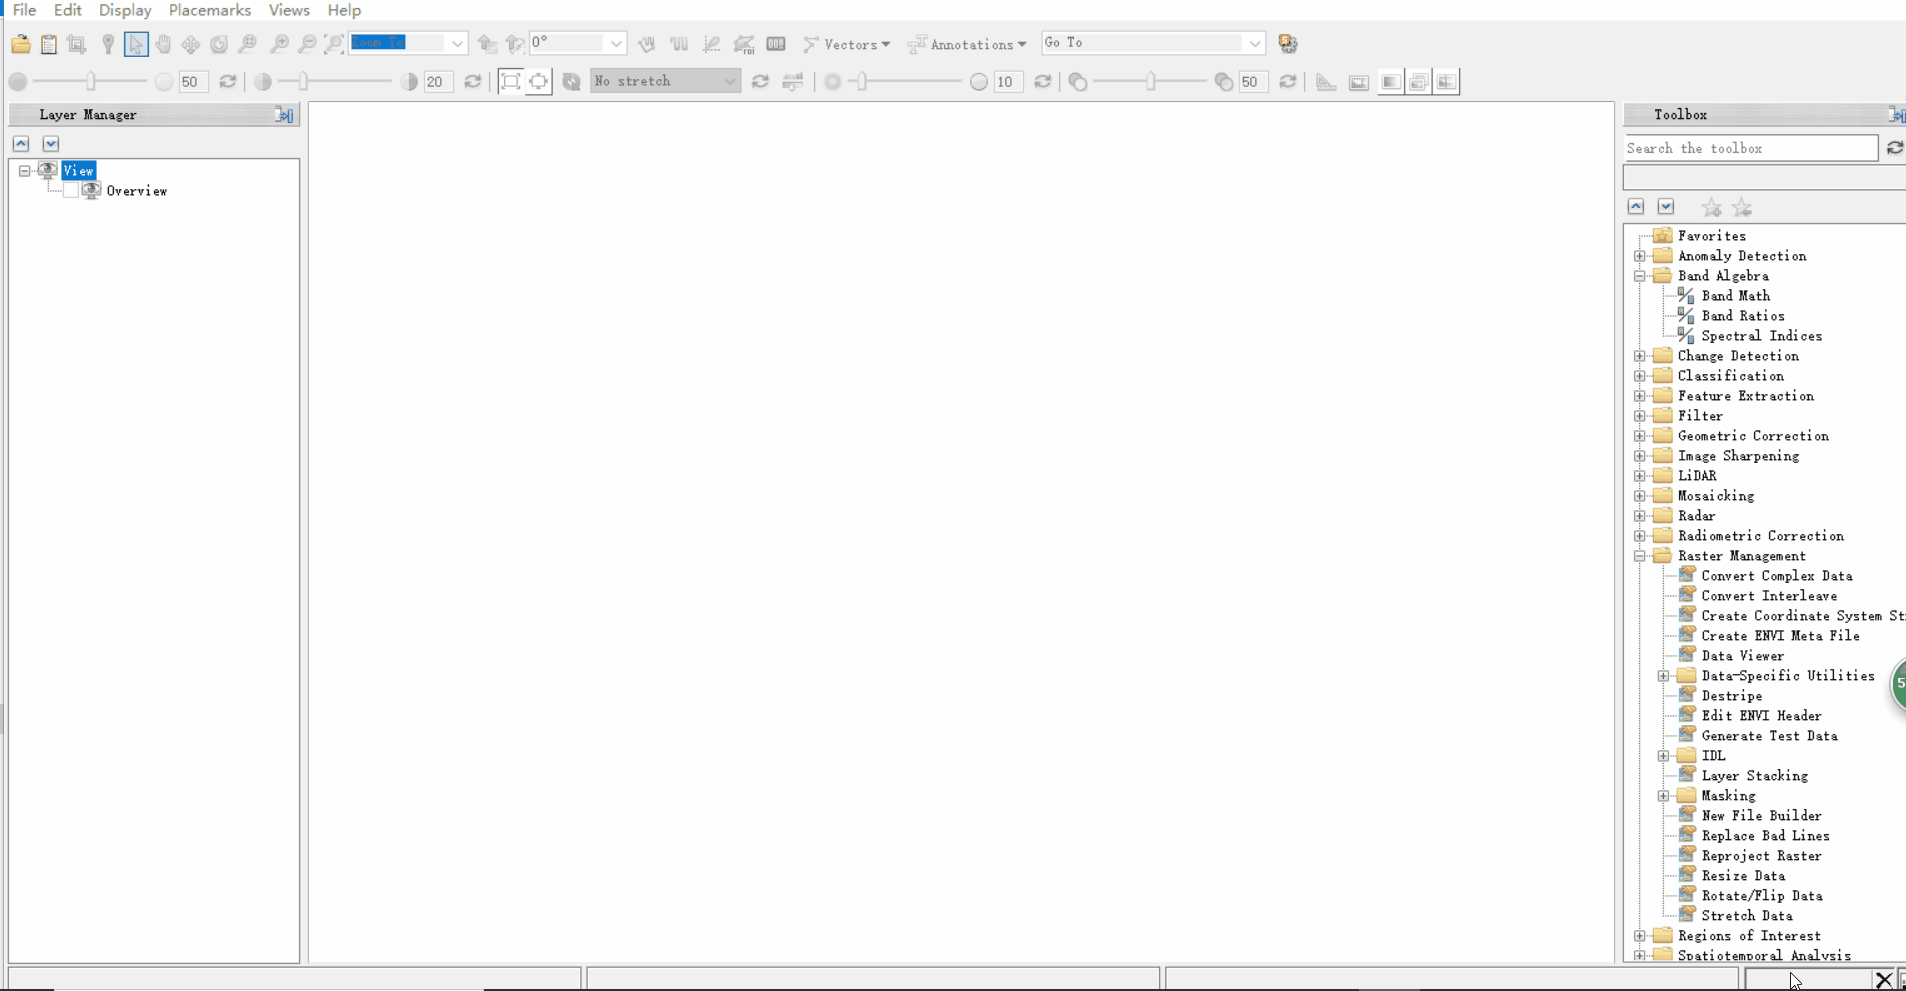Expand the Data-Specific Utilities subfolder
Viewport: 1906px width, 991px height.
(1664, 676)
